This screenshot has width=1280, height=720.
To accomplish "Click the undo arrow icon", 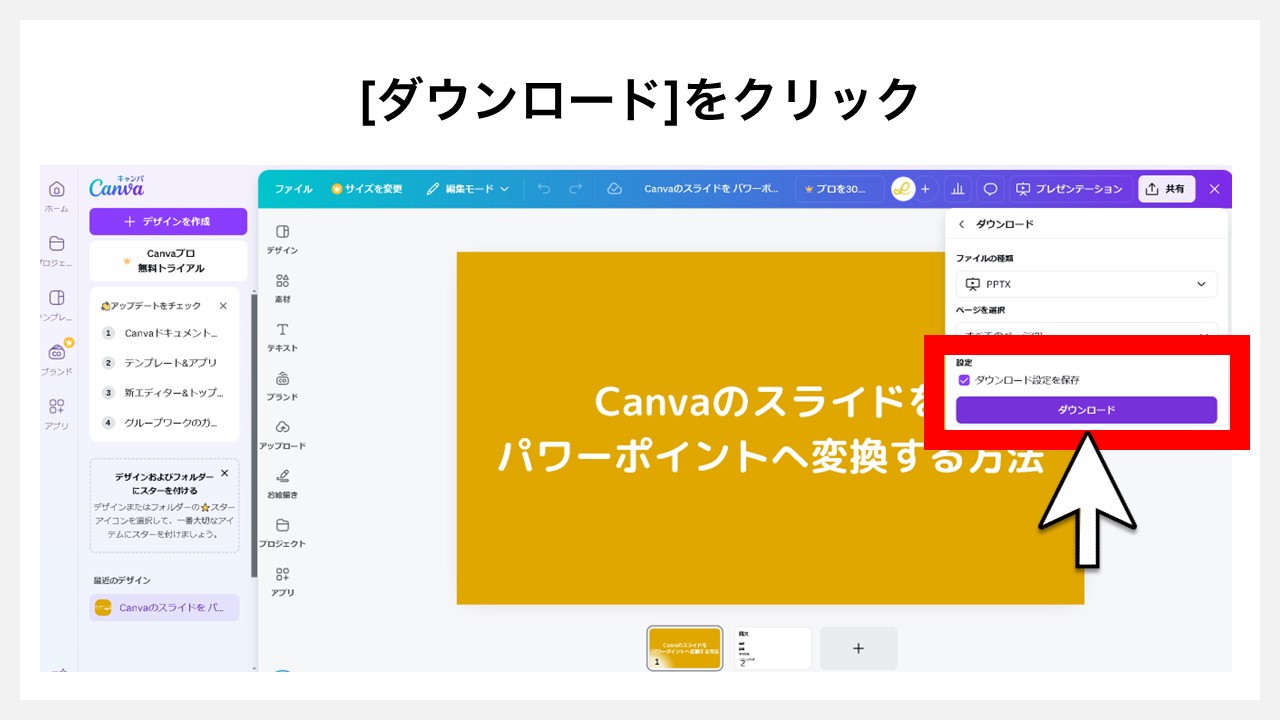I will click(x=545, y=189).
